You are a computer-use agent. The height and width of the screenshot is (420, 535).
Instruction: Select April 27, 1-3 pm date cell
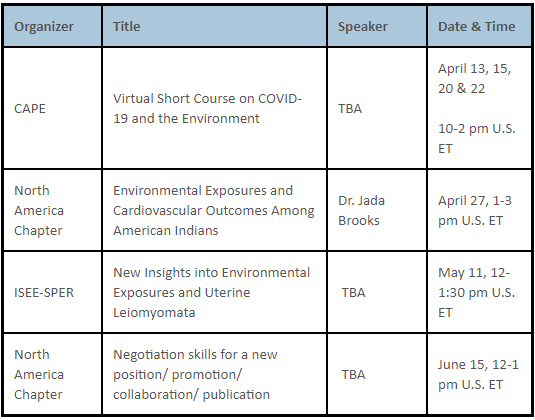tap(475, 211)
